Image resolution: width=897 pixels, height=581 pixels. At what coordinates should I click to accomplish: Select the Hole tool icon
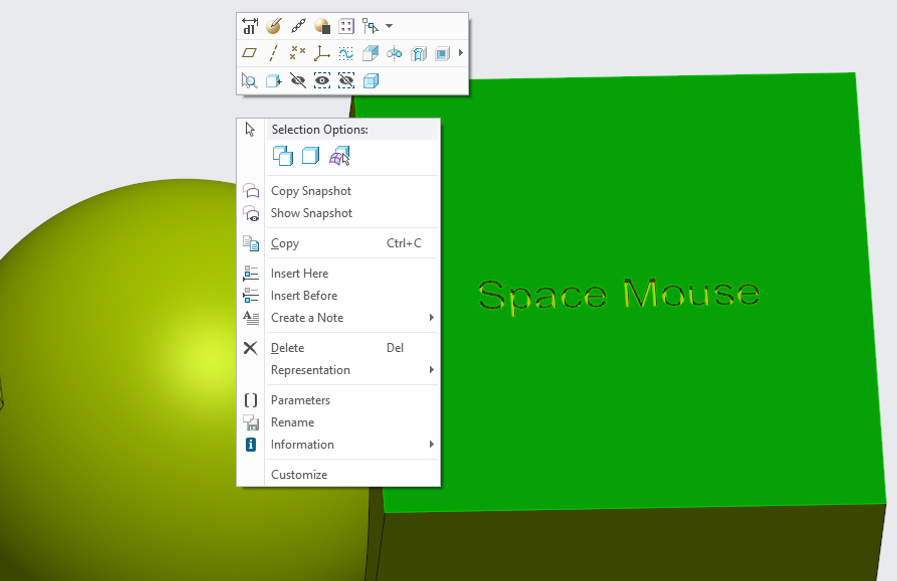pos(419,53)
